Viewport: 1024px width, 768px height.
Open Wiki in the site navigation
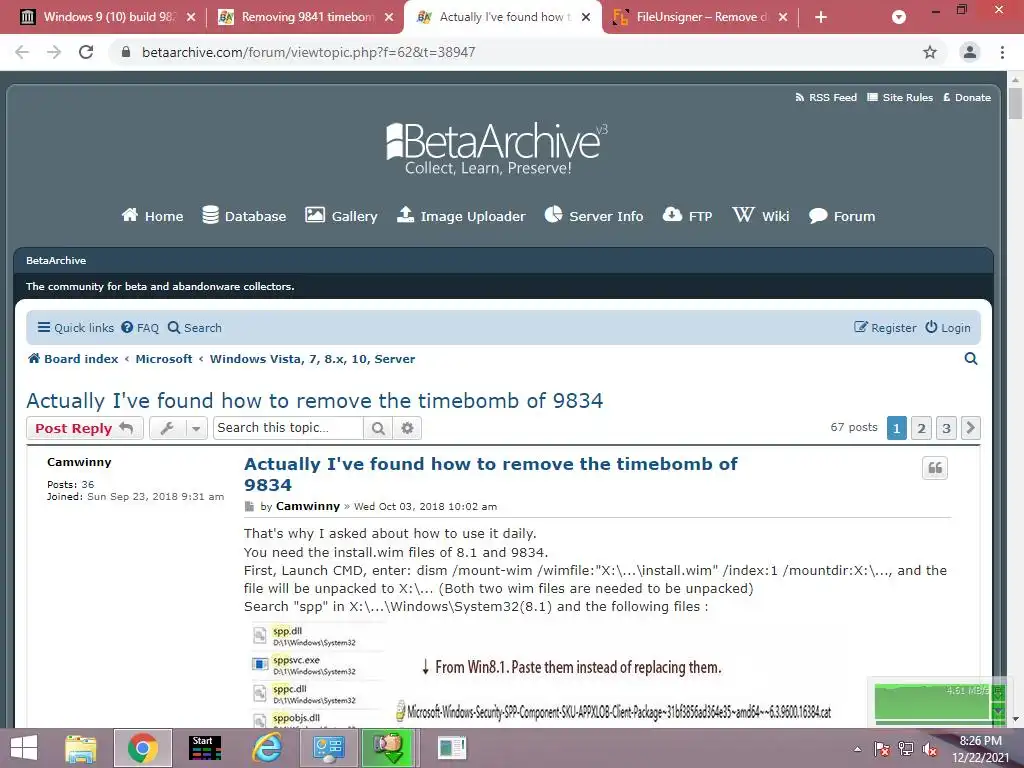[761, 216]
